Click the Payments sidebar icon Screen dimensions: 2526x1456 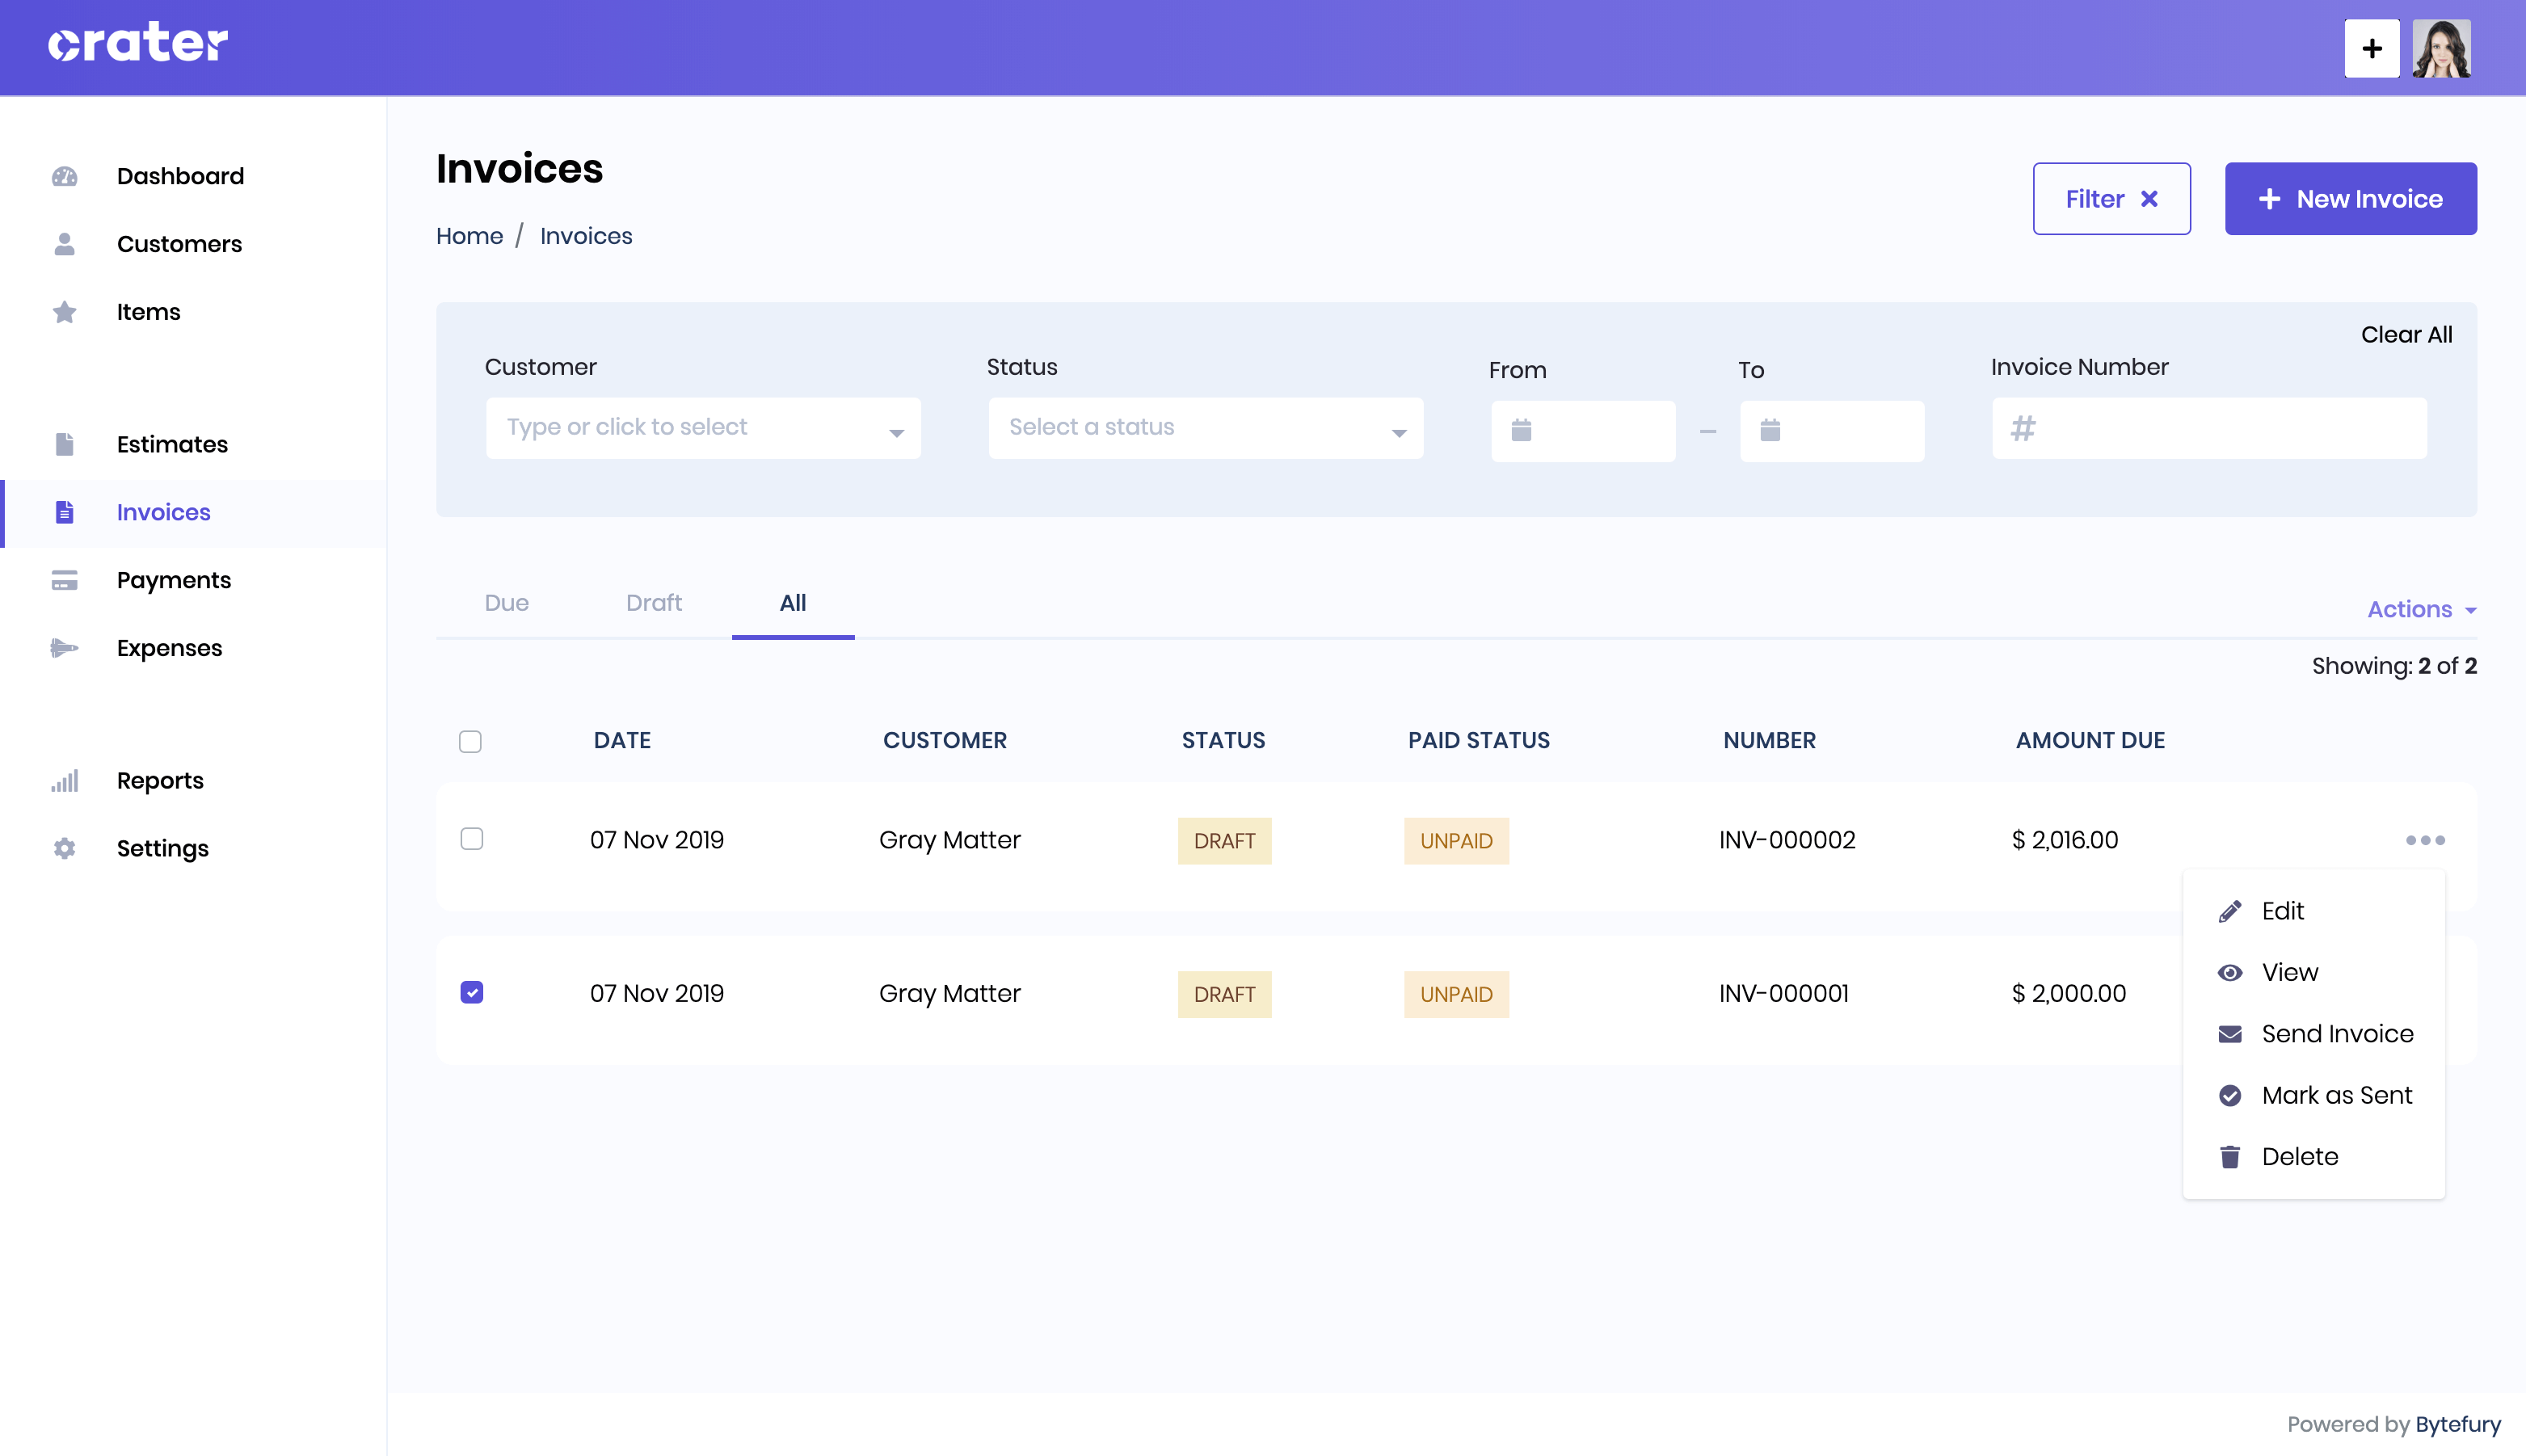64,579
